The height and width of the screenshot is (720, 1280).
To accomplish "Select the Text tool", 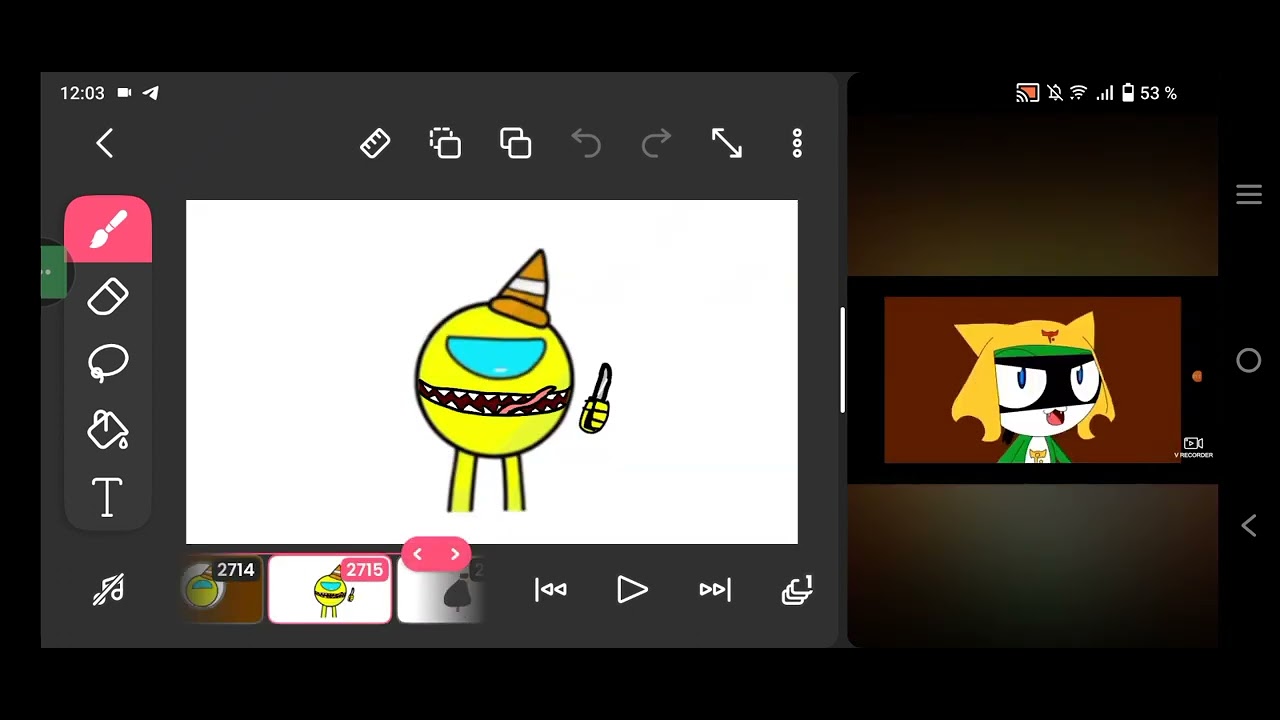I will (108, 497).
